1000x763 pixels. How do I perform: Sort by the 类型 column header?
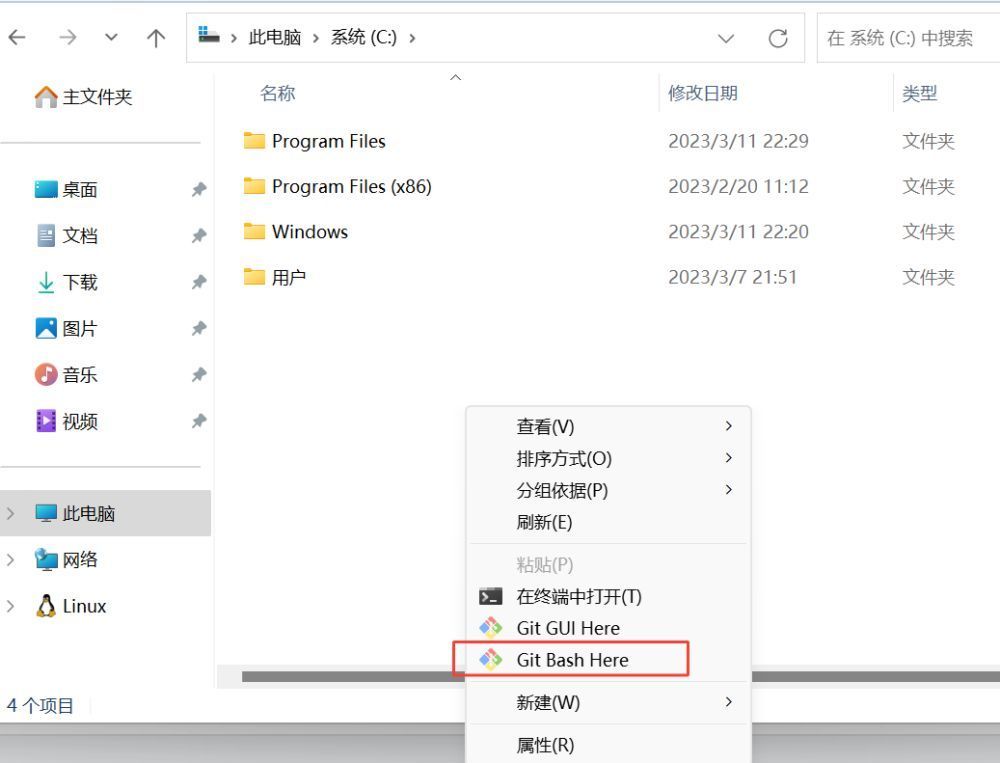[x=919, y=94]
